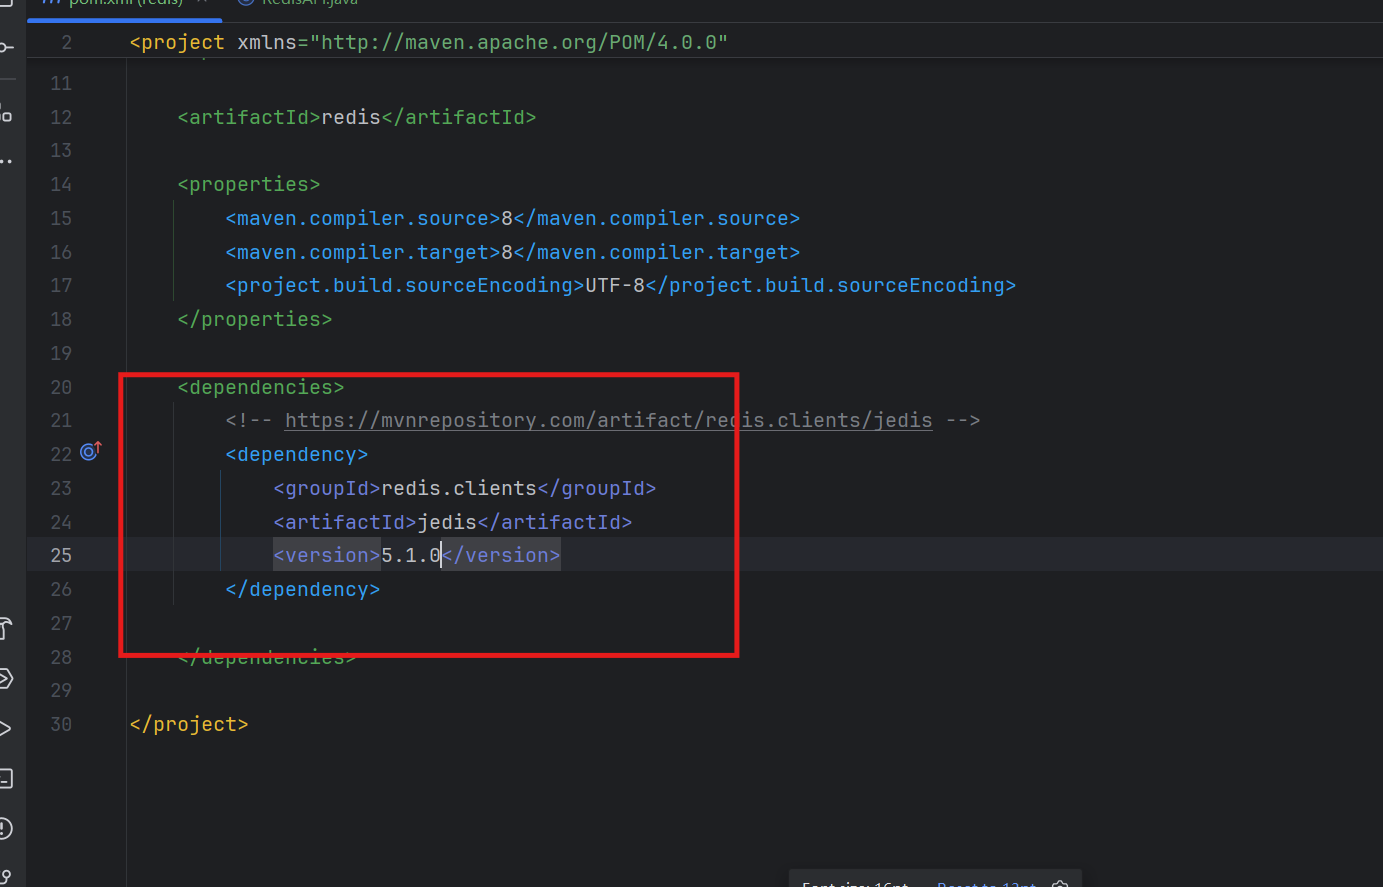Click line number 25 in the gutter

[x=61, y=555]
